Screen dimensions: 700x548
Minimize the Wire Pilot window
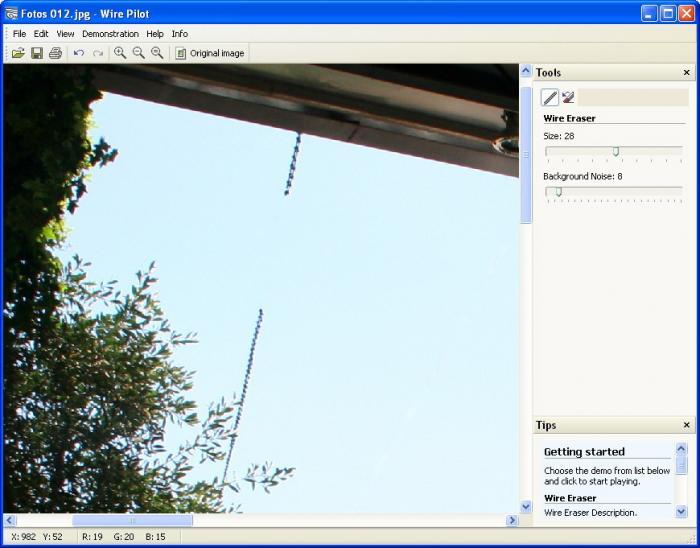pos(649,14)
